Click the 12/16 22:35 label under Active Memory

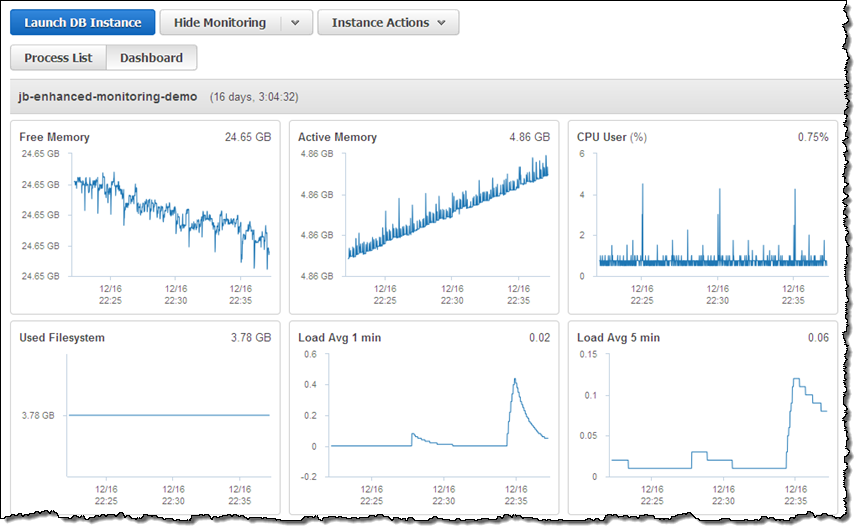518,295
